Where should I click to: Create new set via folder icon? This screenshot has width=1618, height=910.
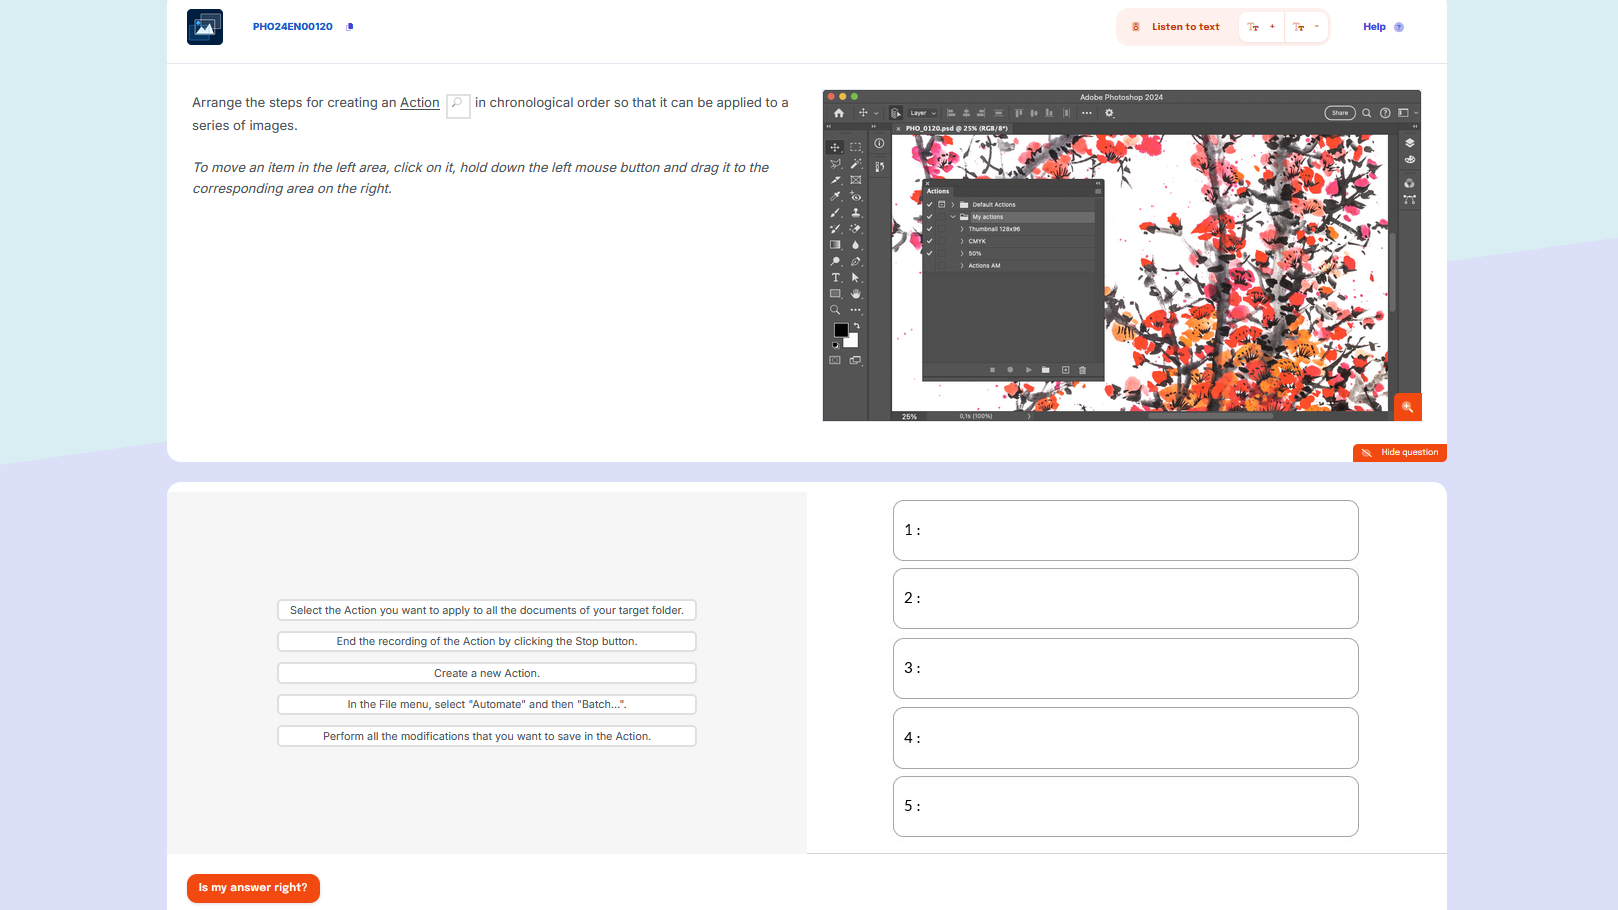pyautogui.click(x=1046, y=370)
